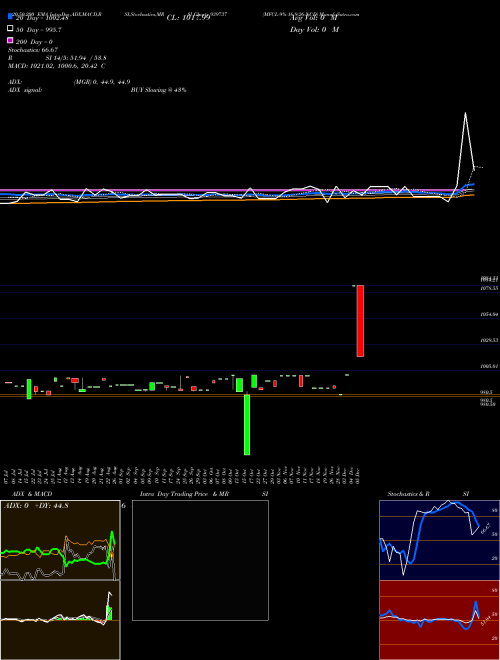
Task: Click the ADX (MGR) values line
Action: coord(69,82)
